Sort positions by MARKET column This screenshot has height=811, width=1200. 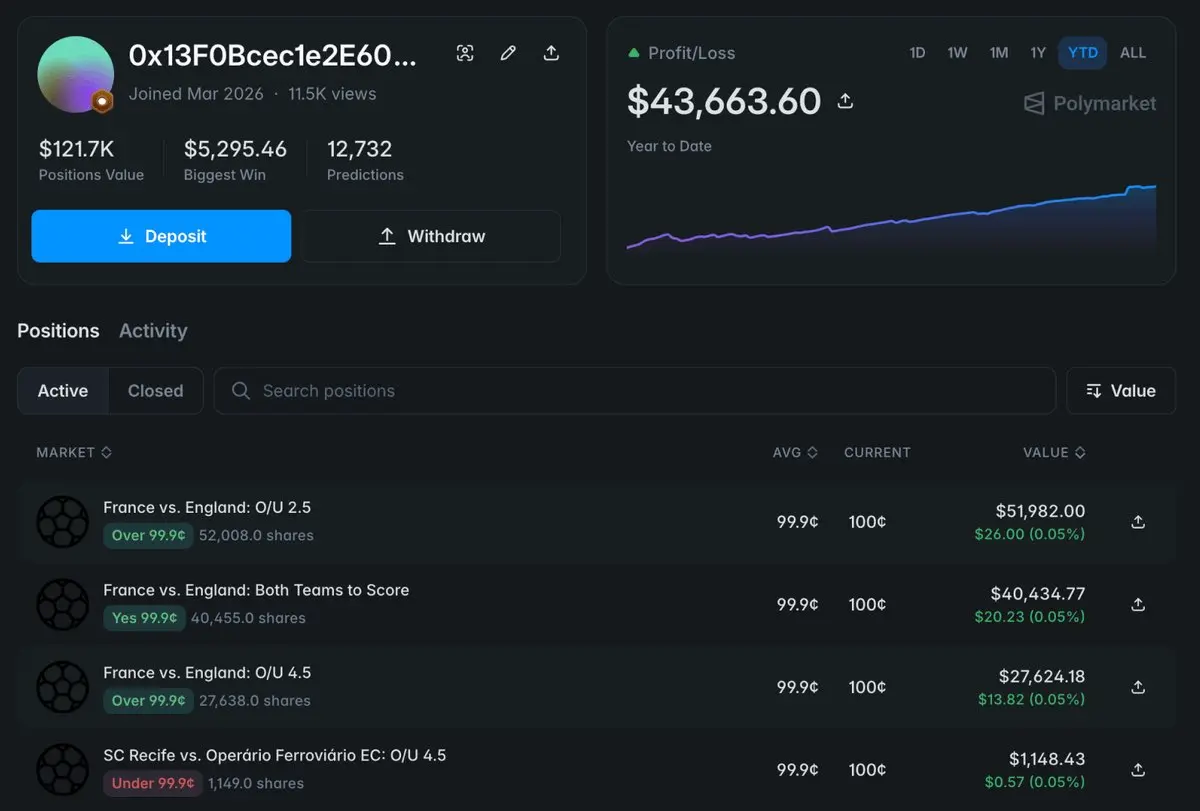[x=74, y=453]
